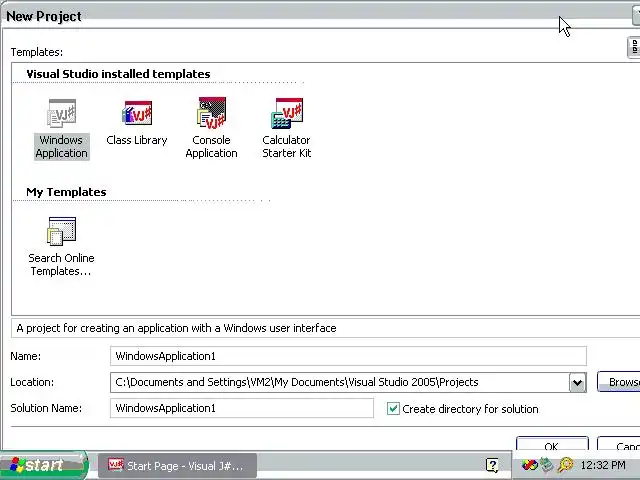The height and width of the screenshot is (480, 640).
Task: Select the Calculator Starter Kit icon
Action: 287,113
